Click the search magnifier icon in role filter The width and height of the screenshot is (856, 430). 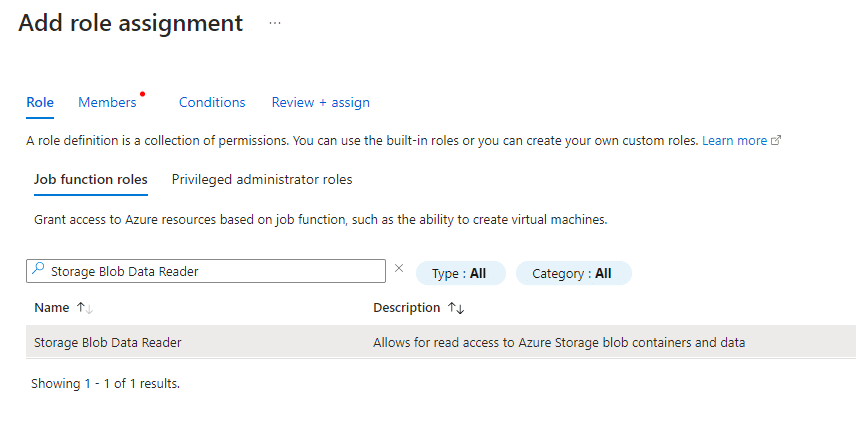coord(38,268)
